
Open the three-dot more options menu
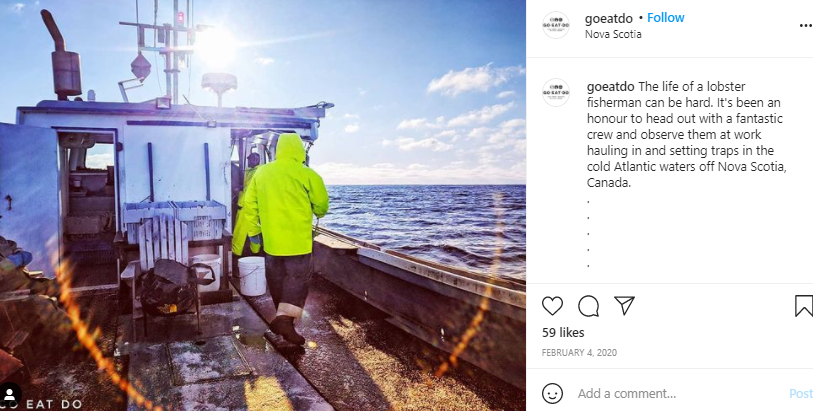tap(806, 25)
